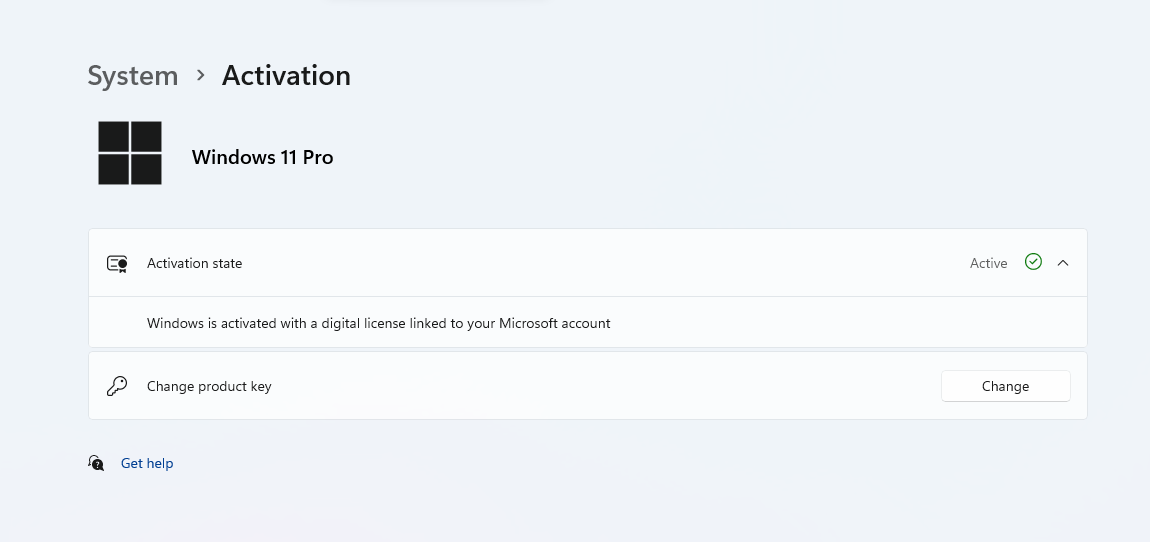Click the Get help headset icon

96,463
